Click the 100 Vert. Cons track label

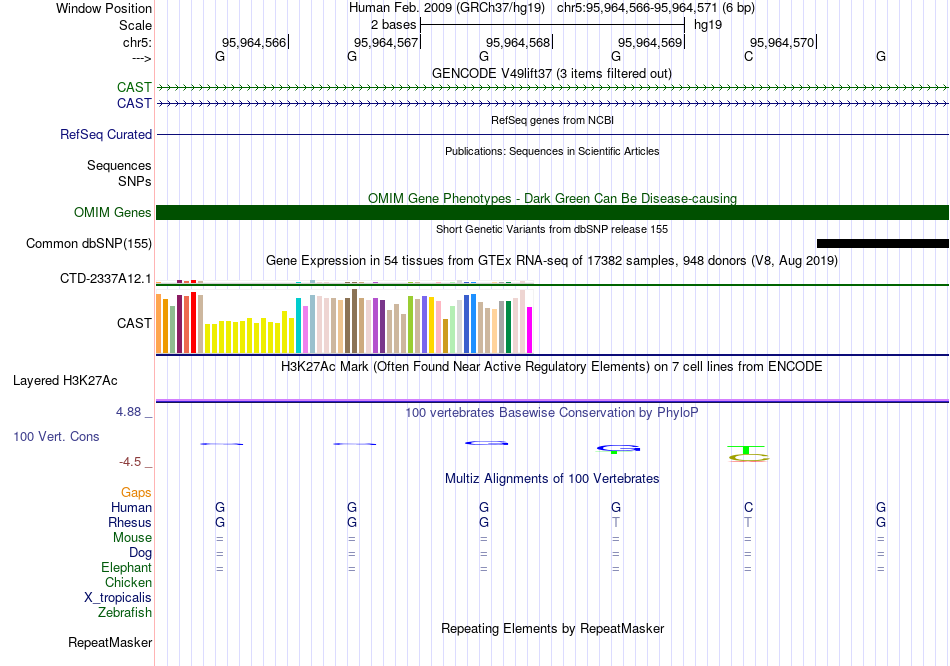click(x=56, y=437)
